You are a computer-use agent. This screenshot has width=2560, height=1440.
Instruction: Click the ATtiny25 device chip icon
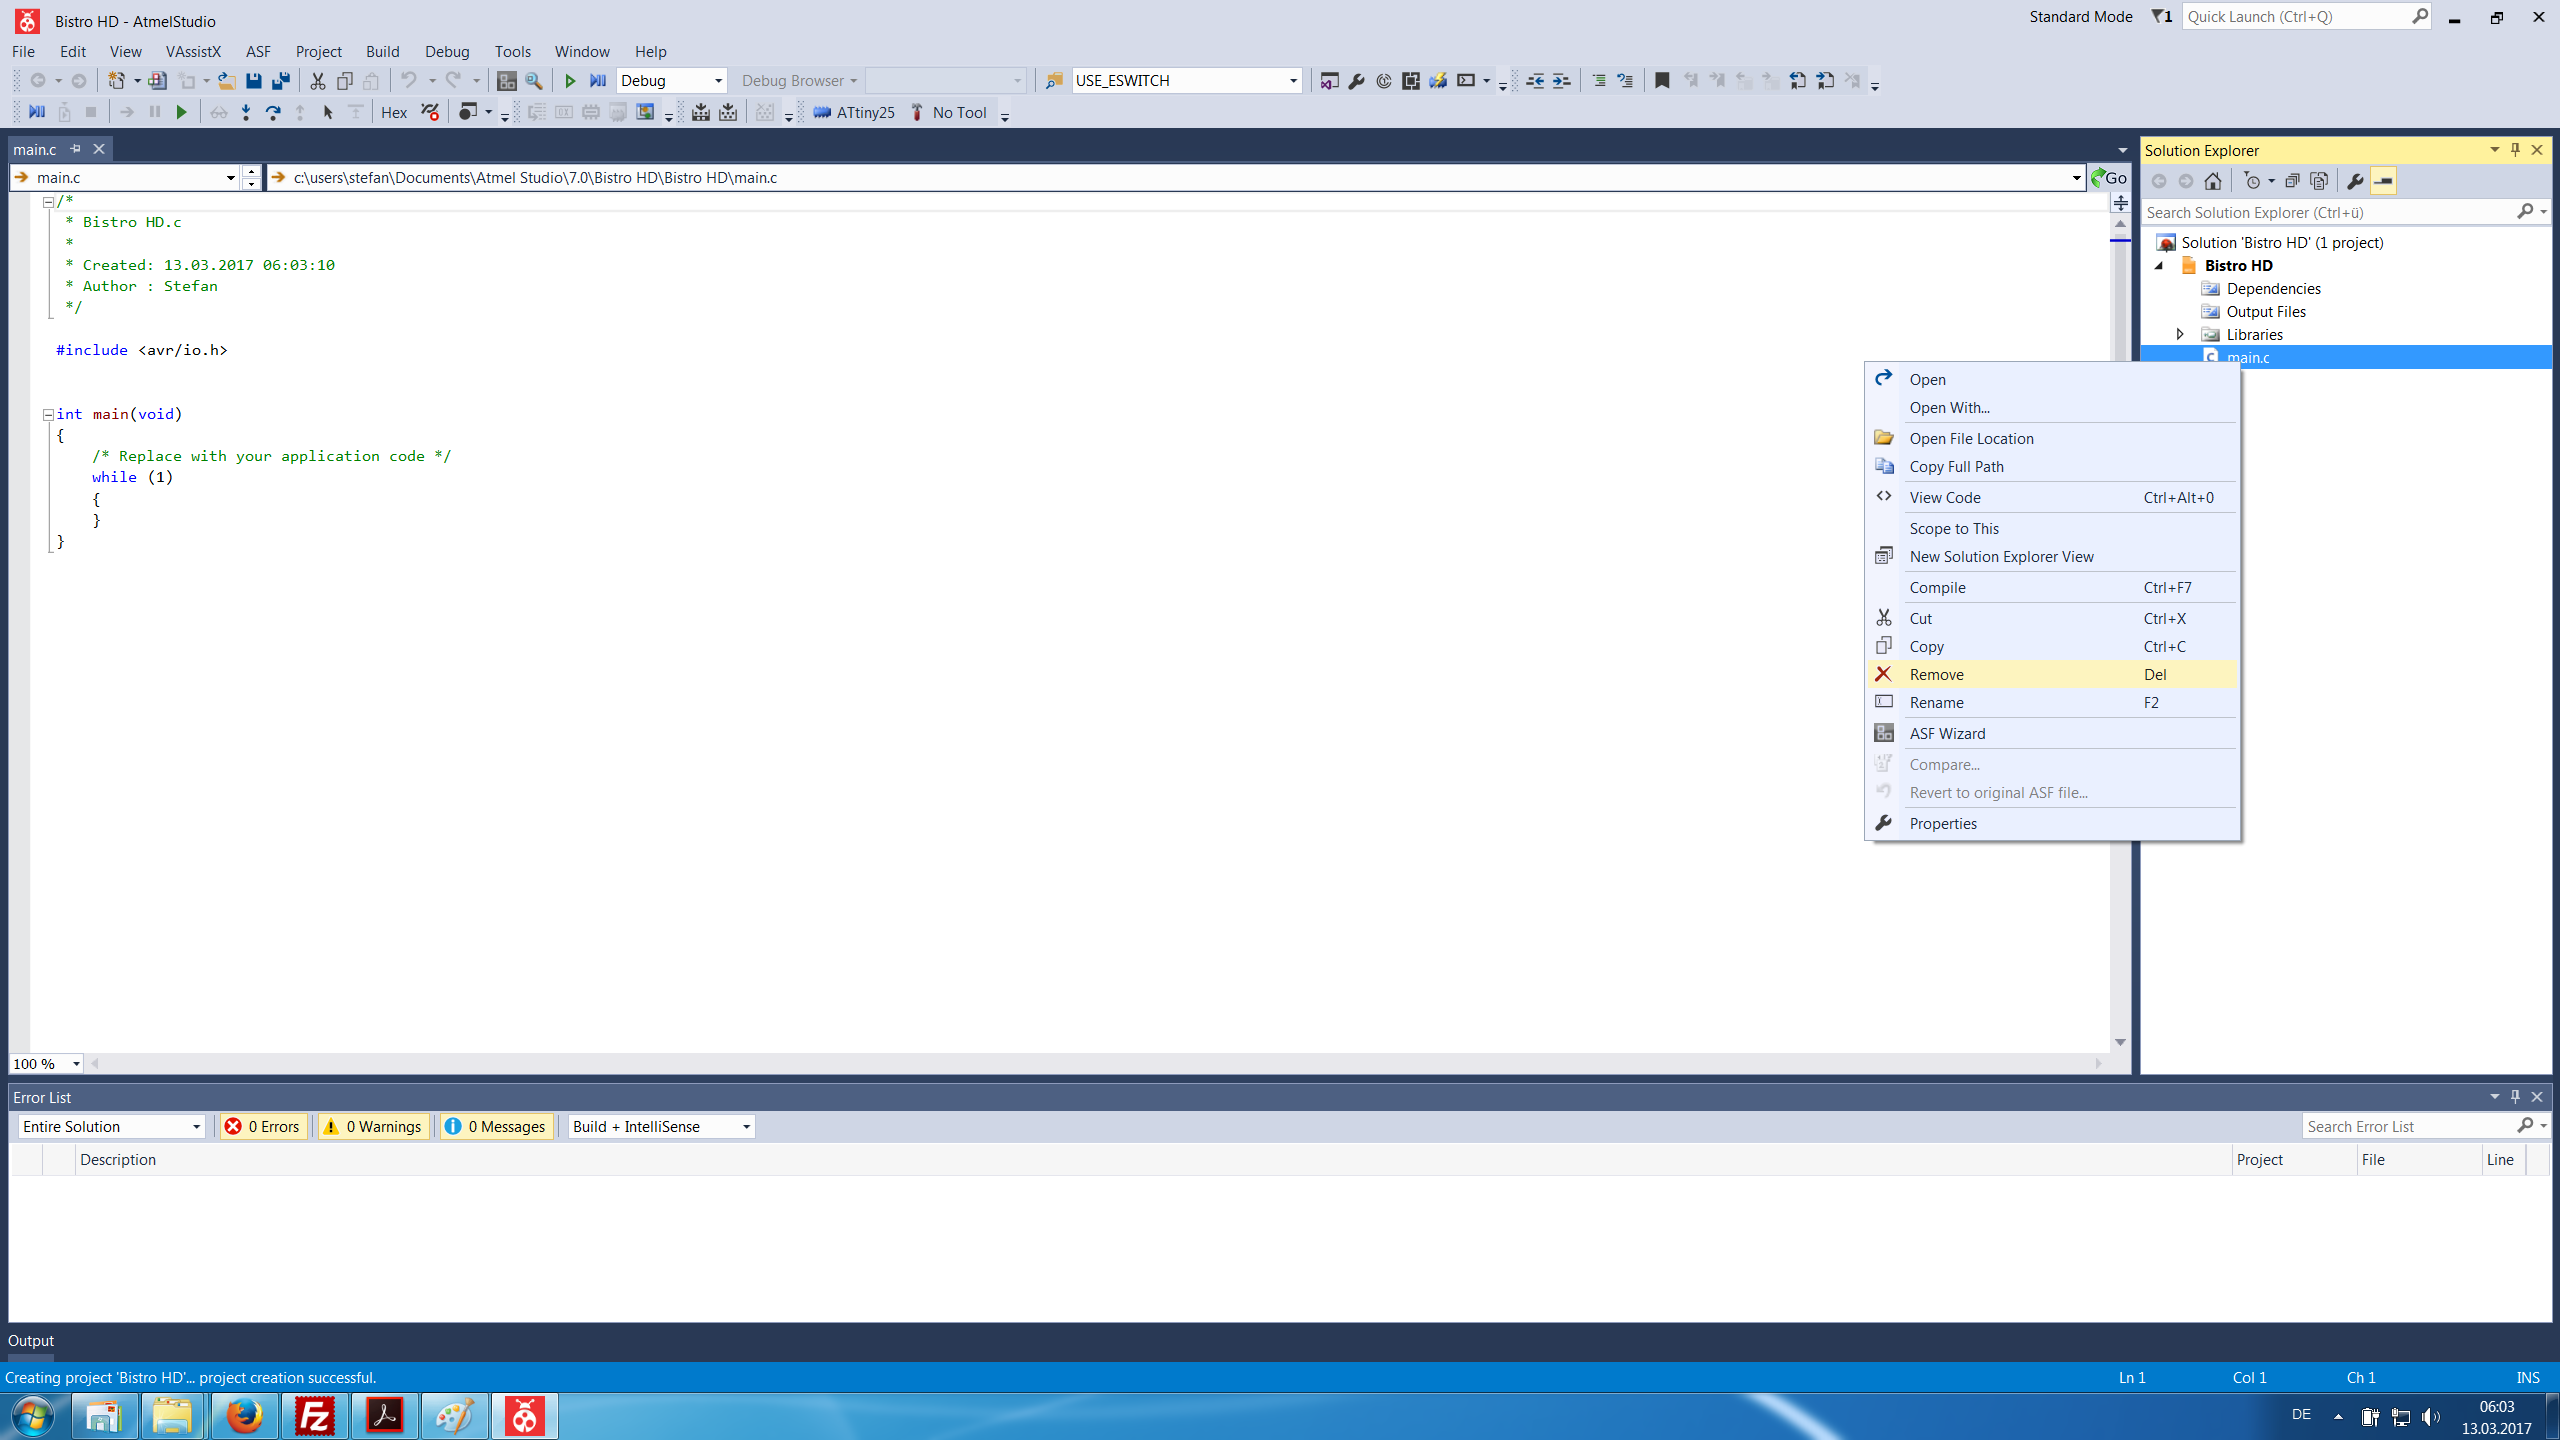pyautogui.click(x=822, y=112)
